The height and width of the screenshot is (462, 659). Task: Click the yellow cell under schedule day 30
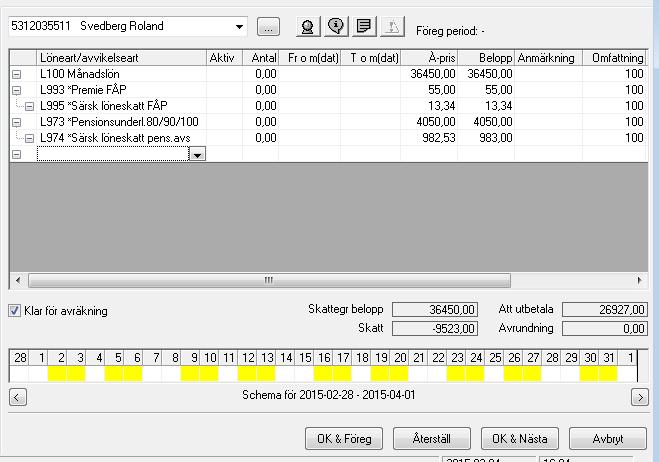pos(589,374)
